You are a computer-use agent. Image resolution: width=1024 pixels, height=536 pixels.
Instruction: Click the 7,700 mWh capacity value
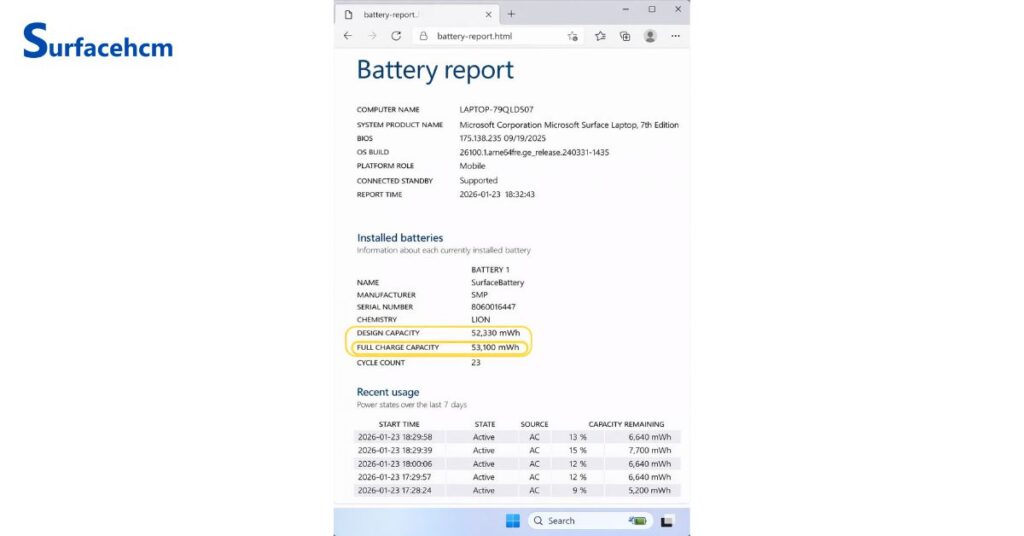[x=650, y=450]
